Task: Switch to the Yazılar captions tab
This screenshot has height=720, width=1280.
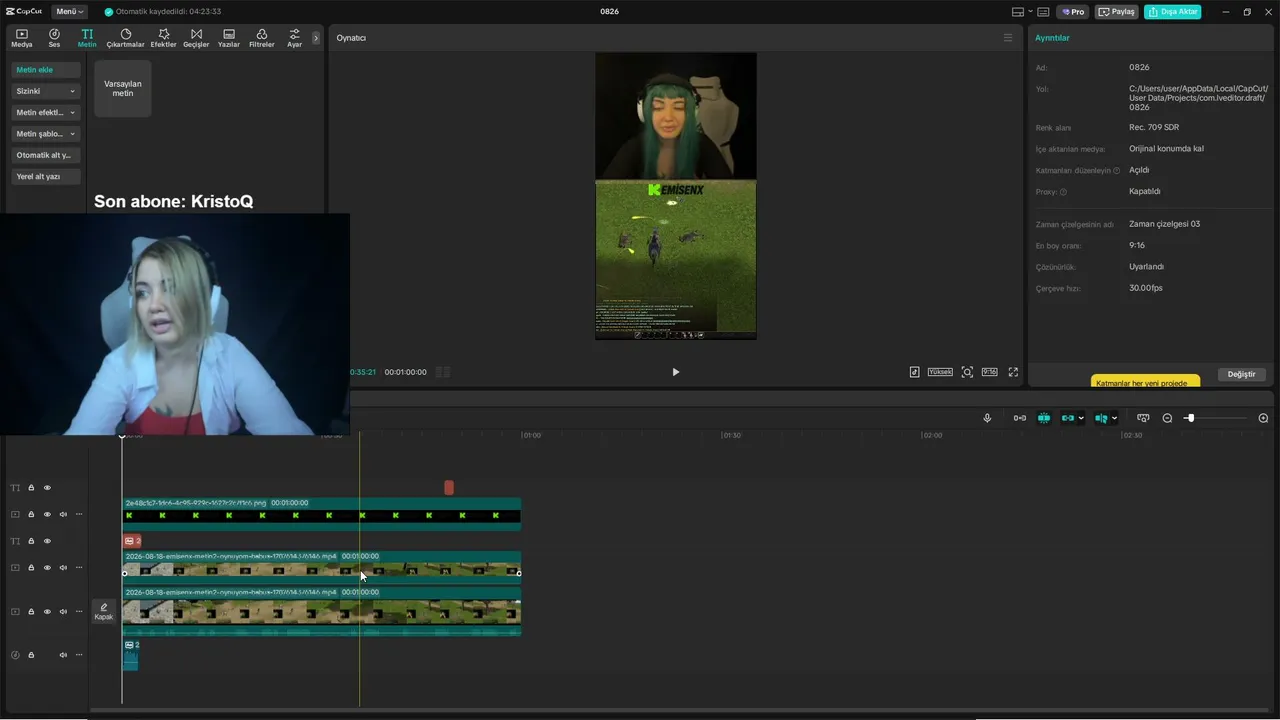Action: (x=229, y=38)
